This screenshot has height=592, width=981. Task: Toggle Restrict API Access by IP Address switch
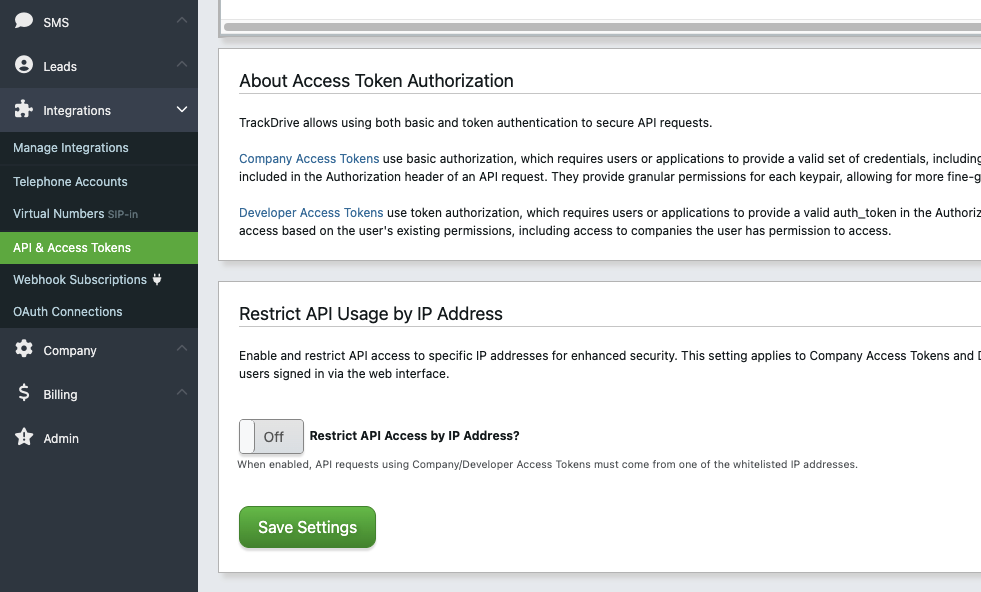(271, 437)
